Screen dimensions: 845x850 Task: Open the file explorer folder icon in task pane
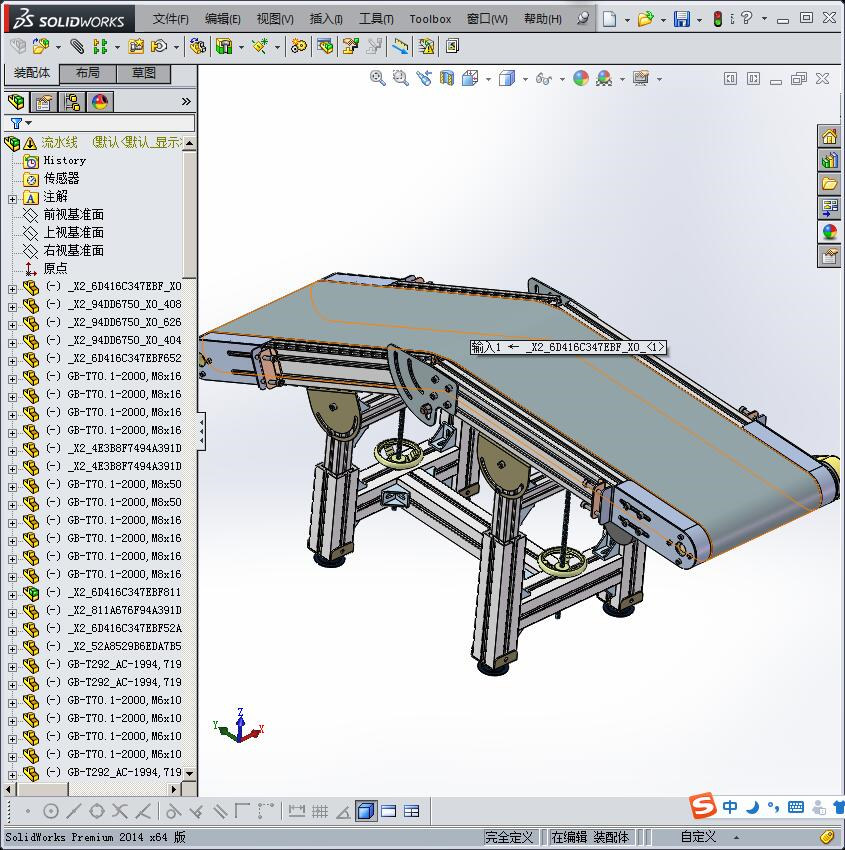point(829,184)
